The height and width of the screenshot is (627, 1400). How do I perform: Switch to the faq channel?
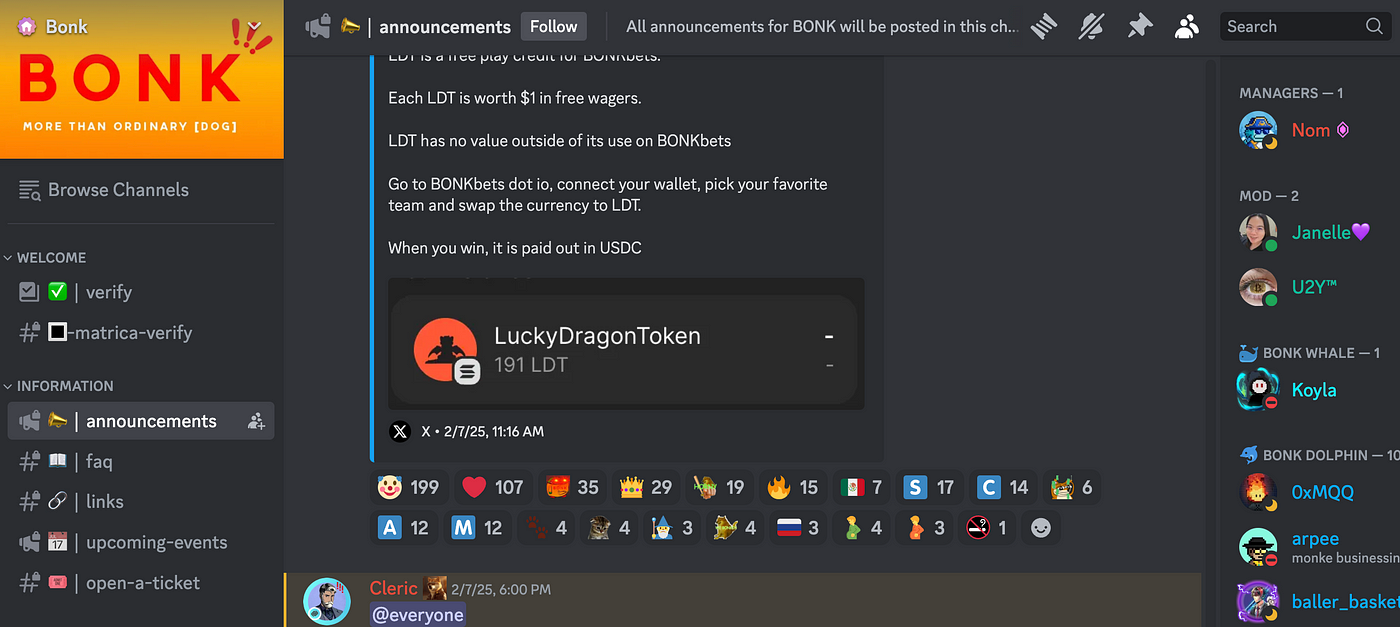141,462
